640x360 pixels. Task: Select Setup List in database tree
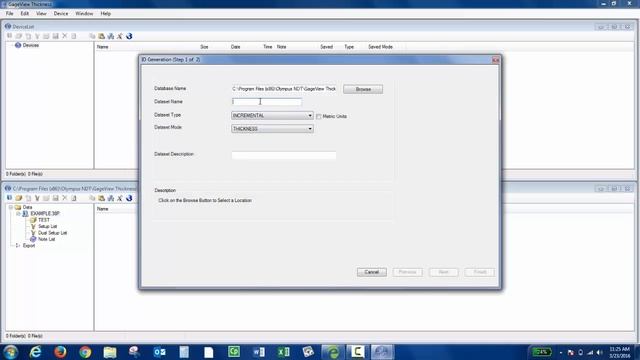click(47, 226)
